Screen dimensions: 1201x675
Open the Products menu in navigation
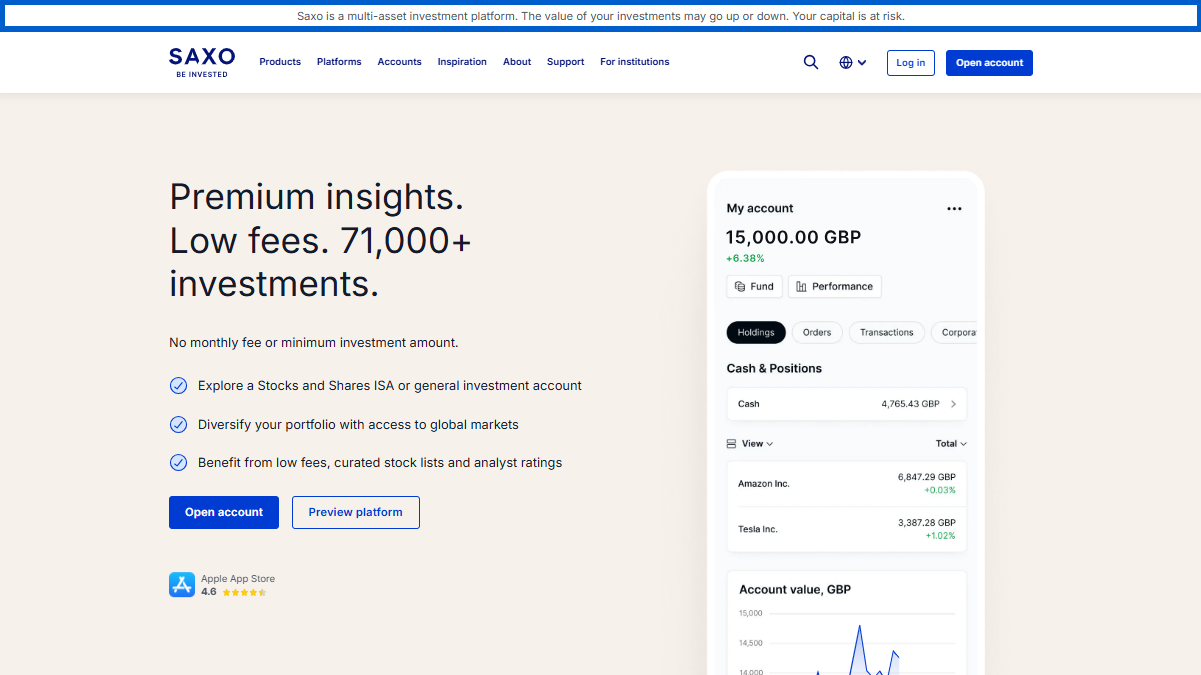tap(280, 62)
